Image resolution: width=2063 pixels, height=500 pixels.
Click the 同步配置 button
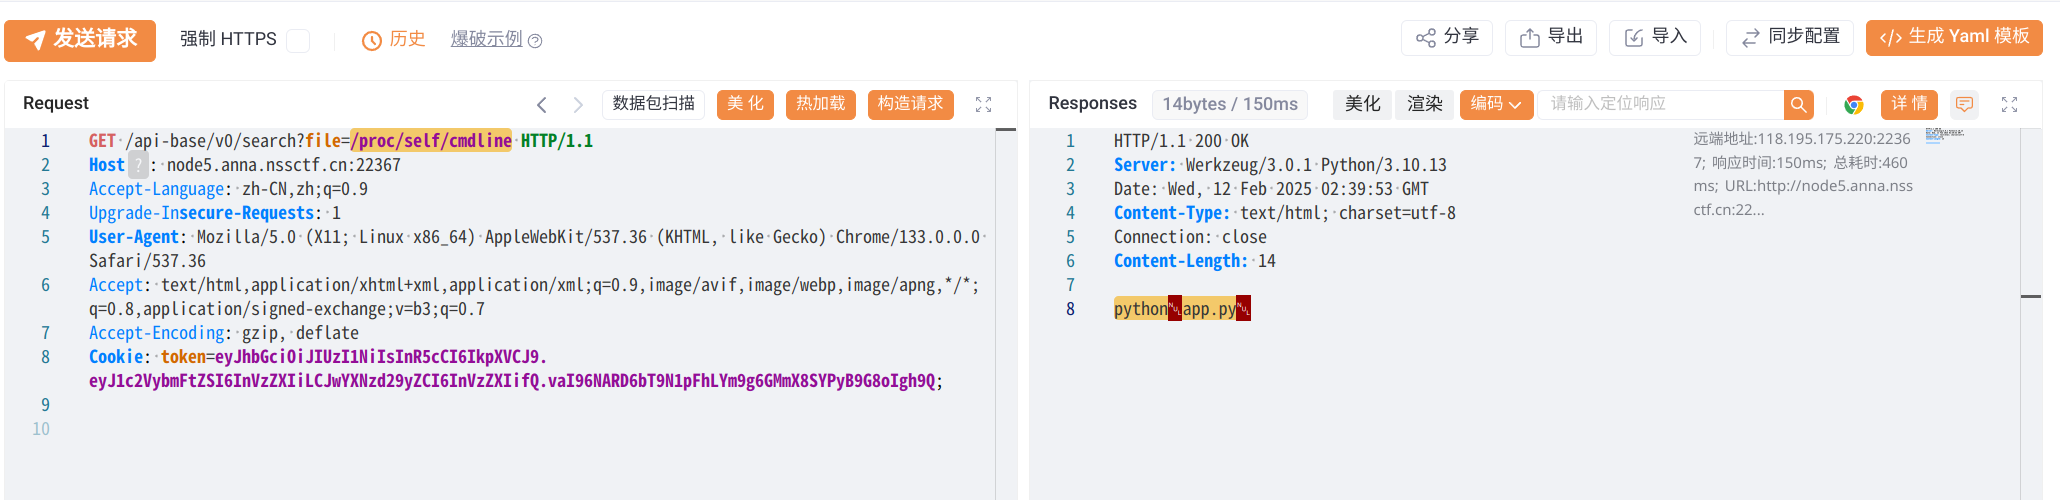coord(1790,37)
